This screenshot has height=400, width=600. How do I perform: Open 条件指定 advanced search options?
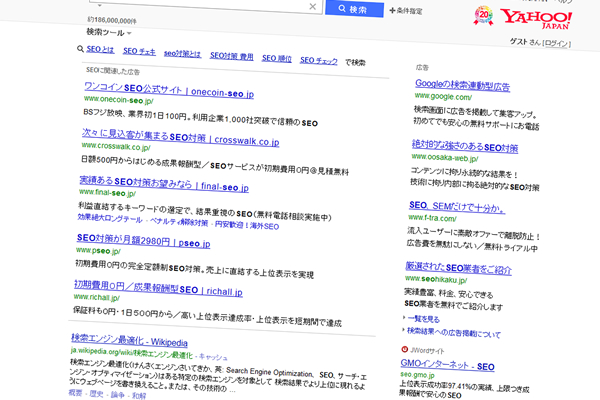tap(406, 11)
